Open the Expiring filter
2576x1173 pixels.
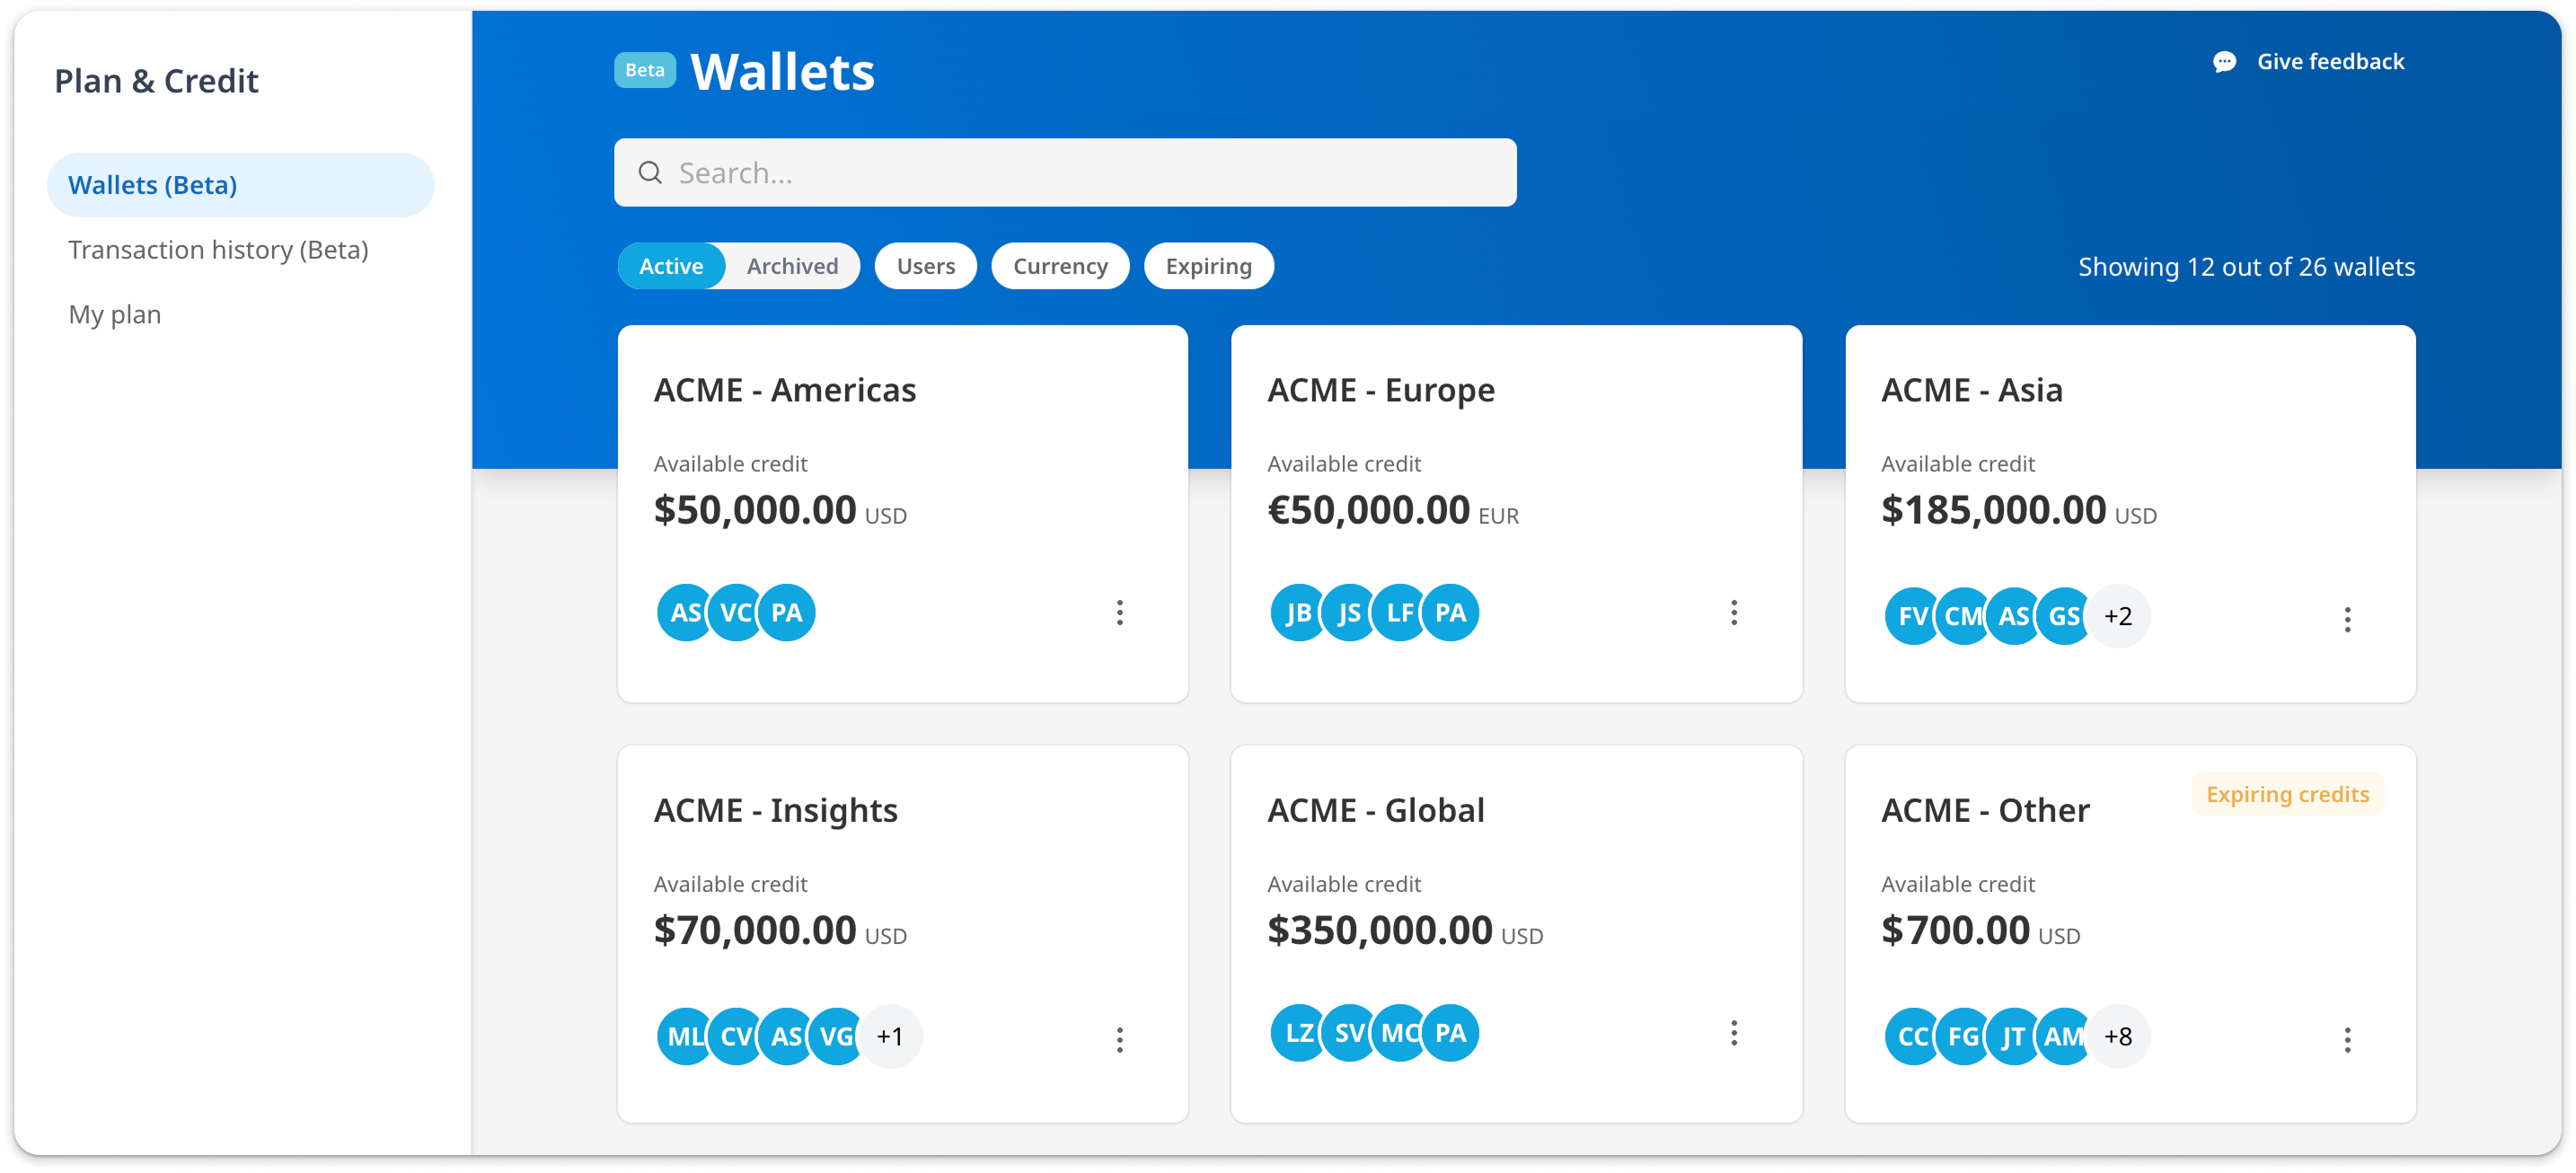click(1208, 266)
